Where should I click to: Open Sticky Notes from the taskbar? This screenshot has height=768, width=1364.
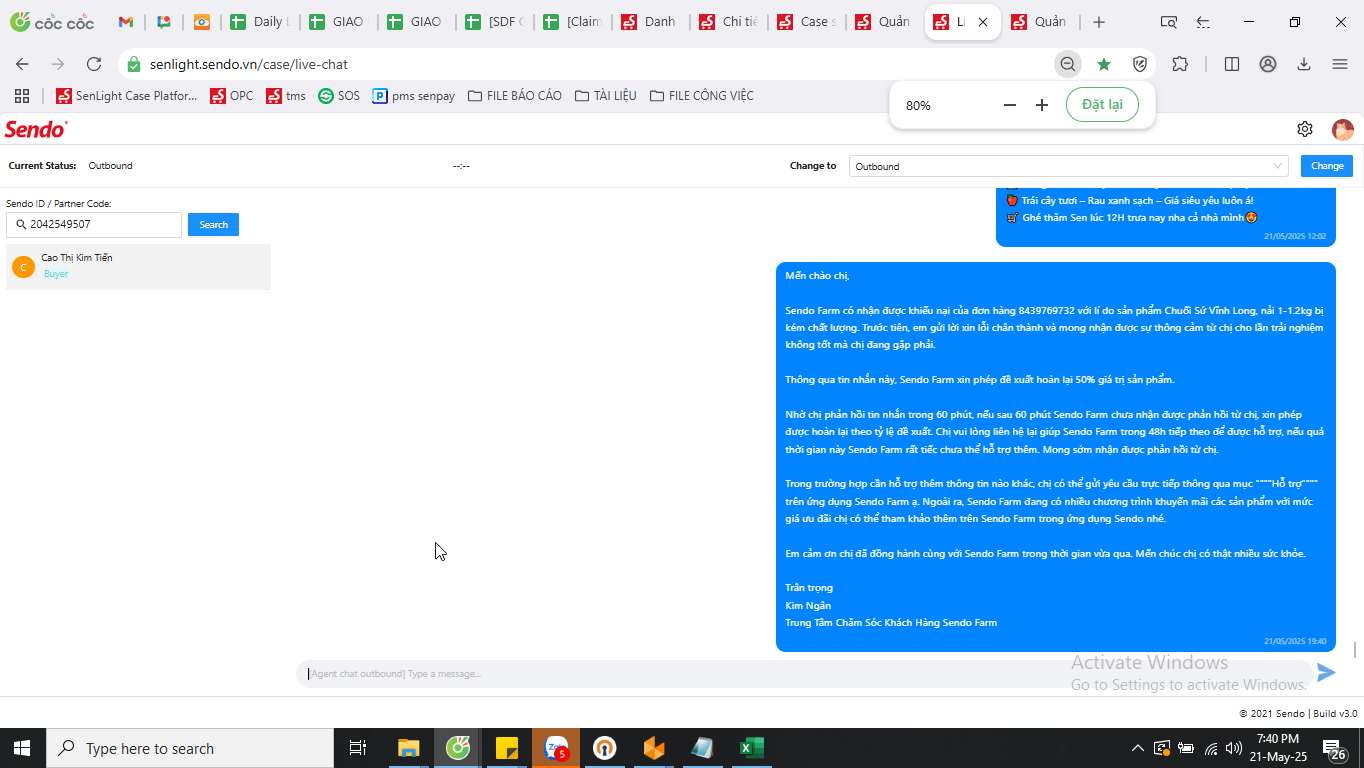pos(506,748)
